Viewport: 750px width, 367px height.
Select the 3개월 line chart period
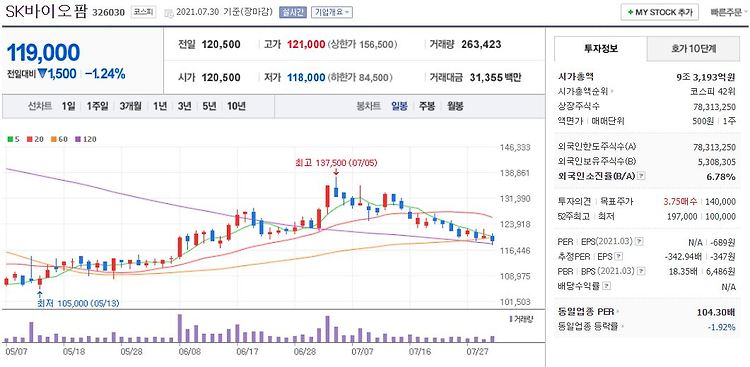click(131, 106)
